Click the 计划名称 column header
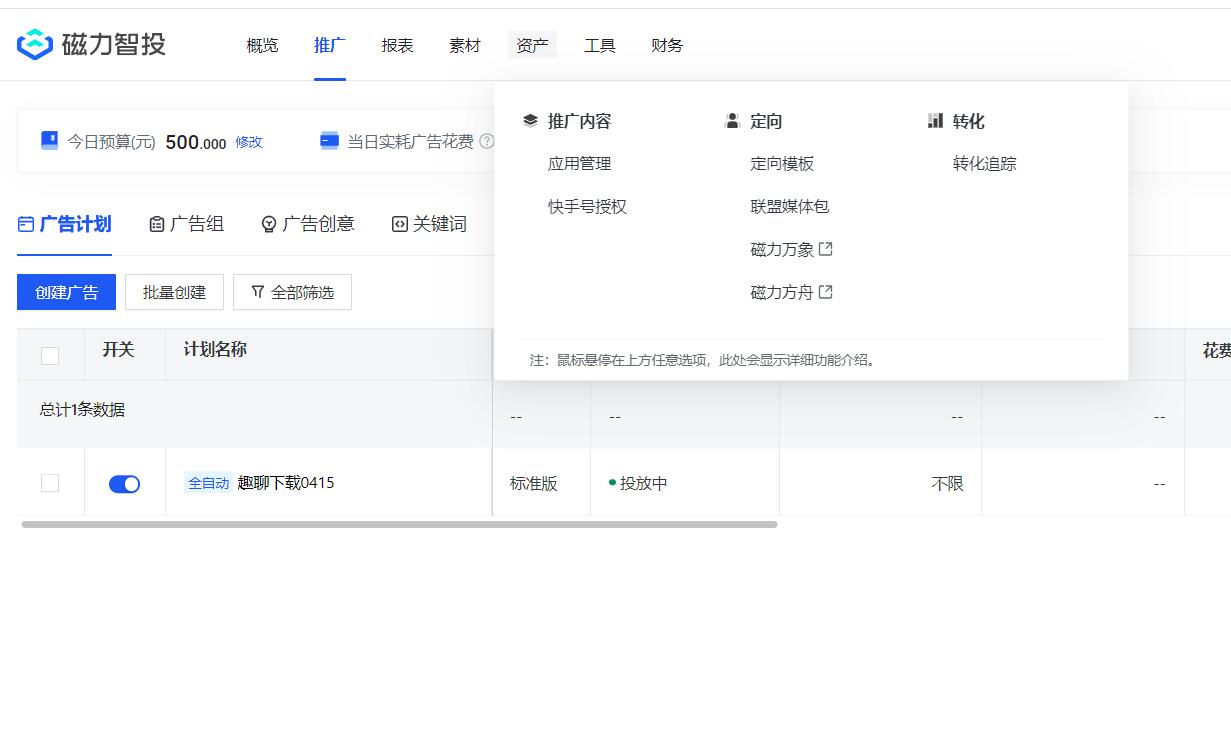 (x=215, y=349)
